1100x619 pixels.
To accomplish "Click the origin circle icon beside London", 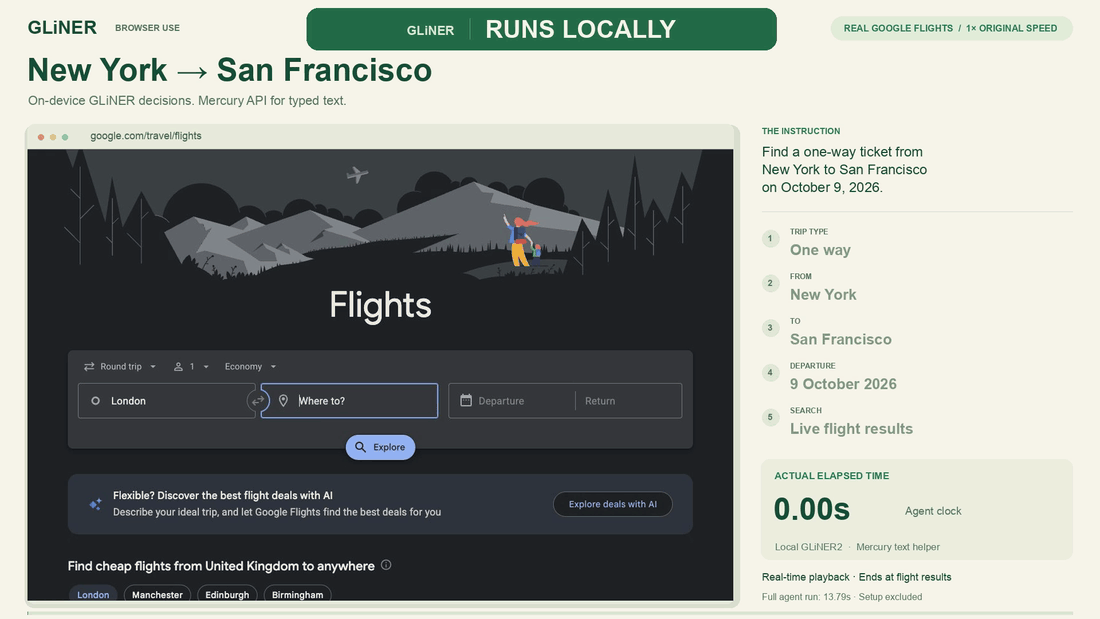I will 95,401.
